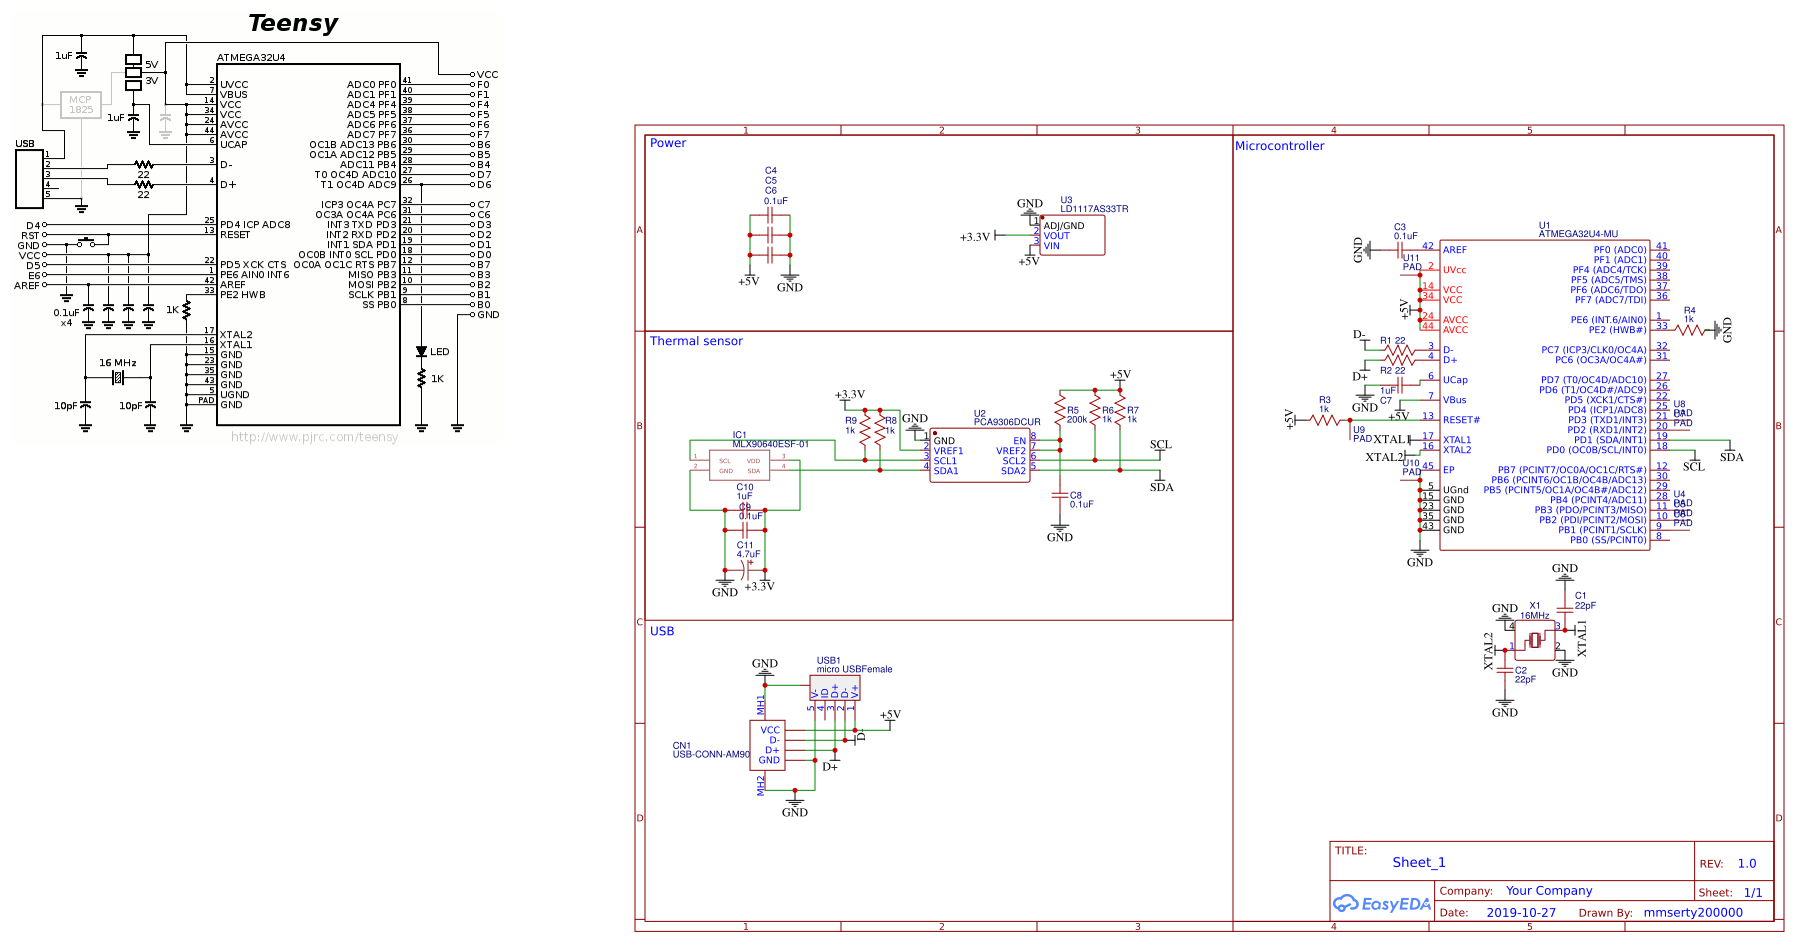Select the Your Company field

(x=1549, y=891)
